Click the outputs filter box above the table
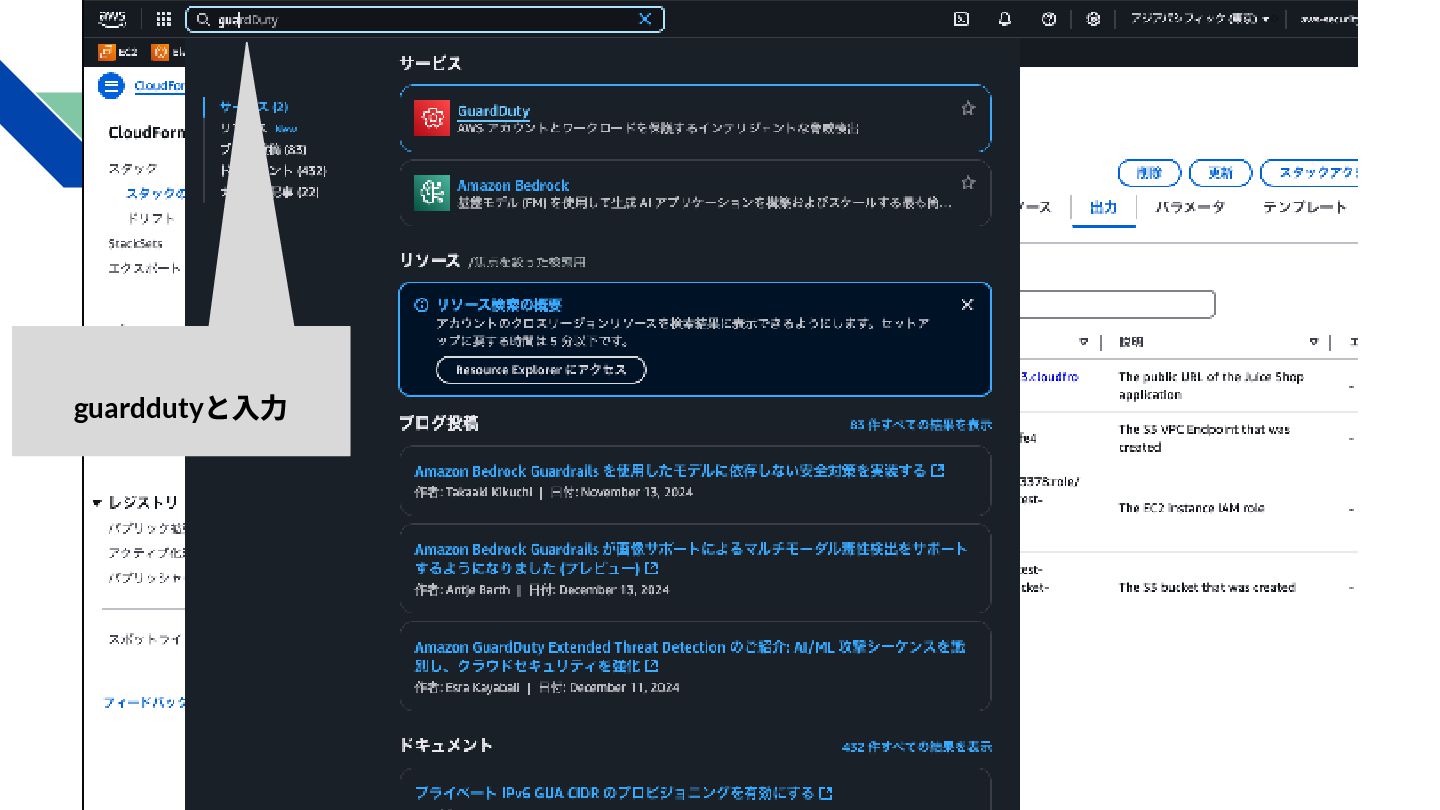1440x810 pixels. click(x=1117, y=304)
